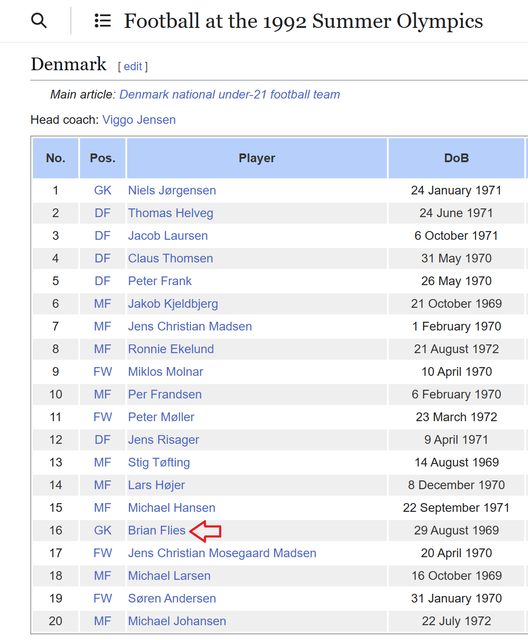Click FW position link for Peter Møller
The width and height of the screenshot is (528, 640).
point(102,417)
